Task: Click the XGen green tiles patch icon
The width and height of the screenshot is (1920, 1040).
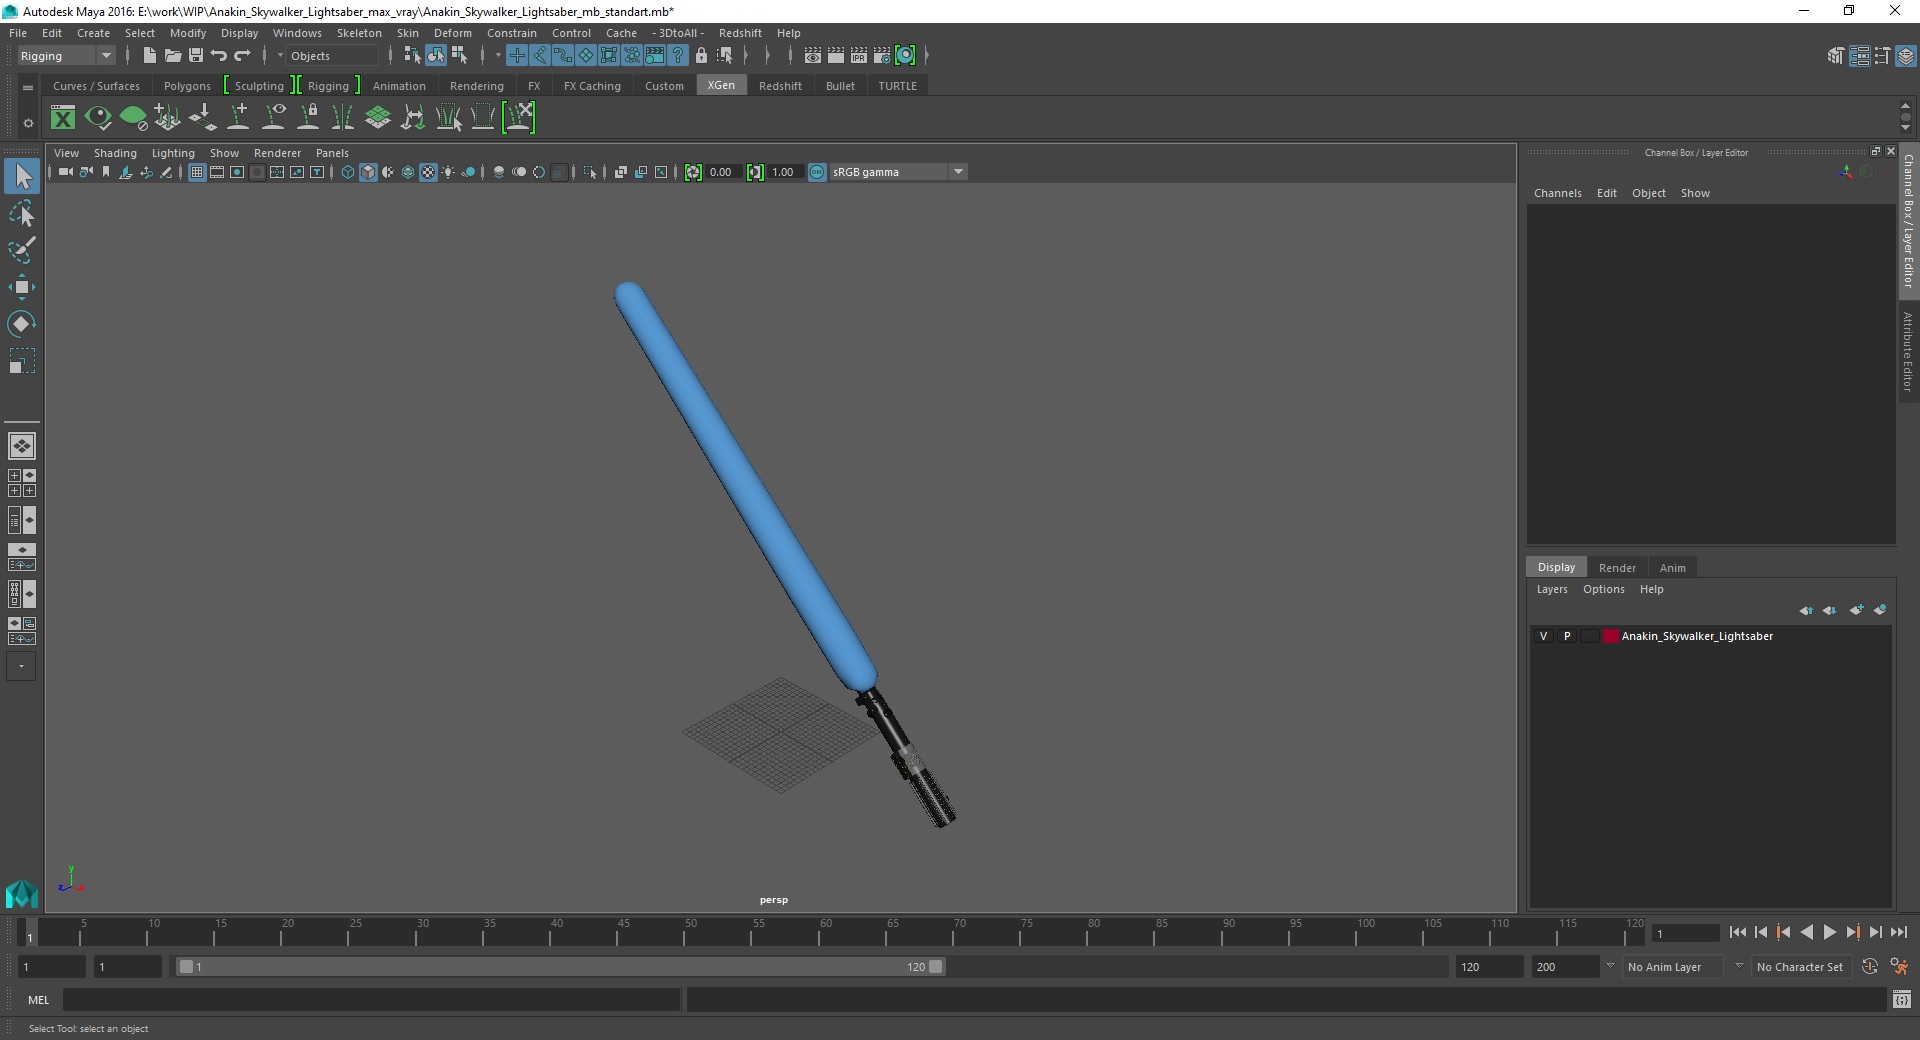Action: (378, 118)
